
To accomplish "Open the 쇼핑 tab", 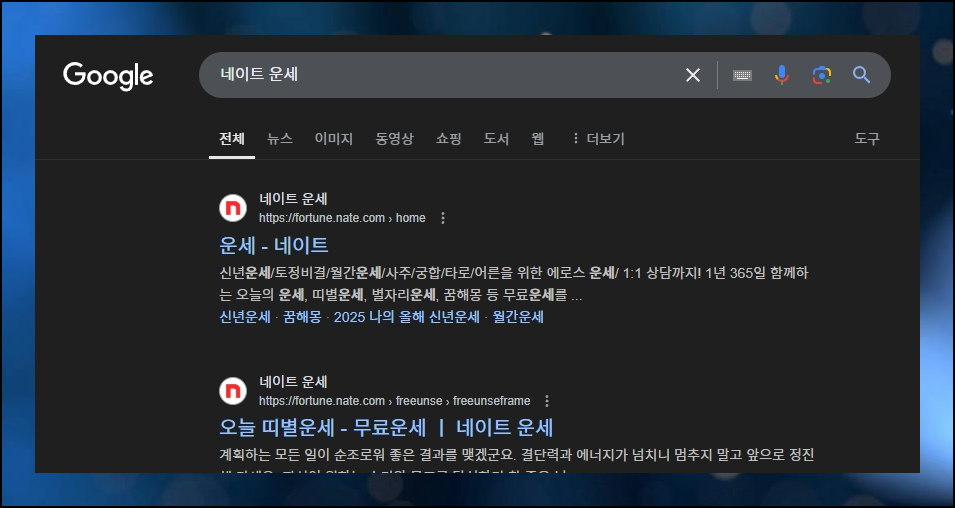I will click(x=448, y=139).
